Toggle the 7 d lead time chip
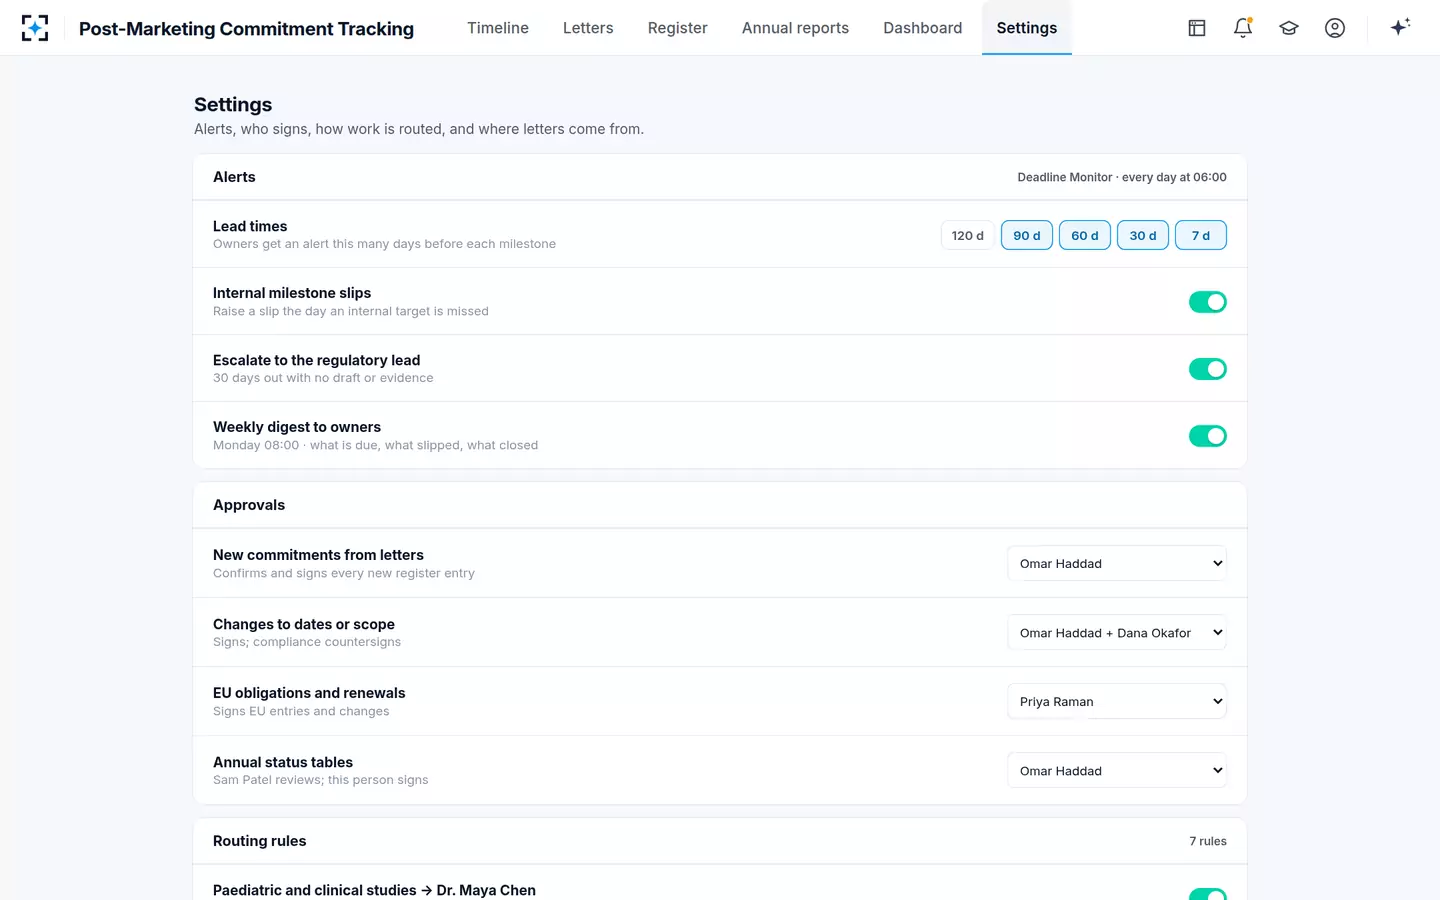The height and width of the screenshot is (900, 1440). (1201, 235)
